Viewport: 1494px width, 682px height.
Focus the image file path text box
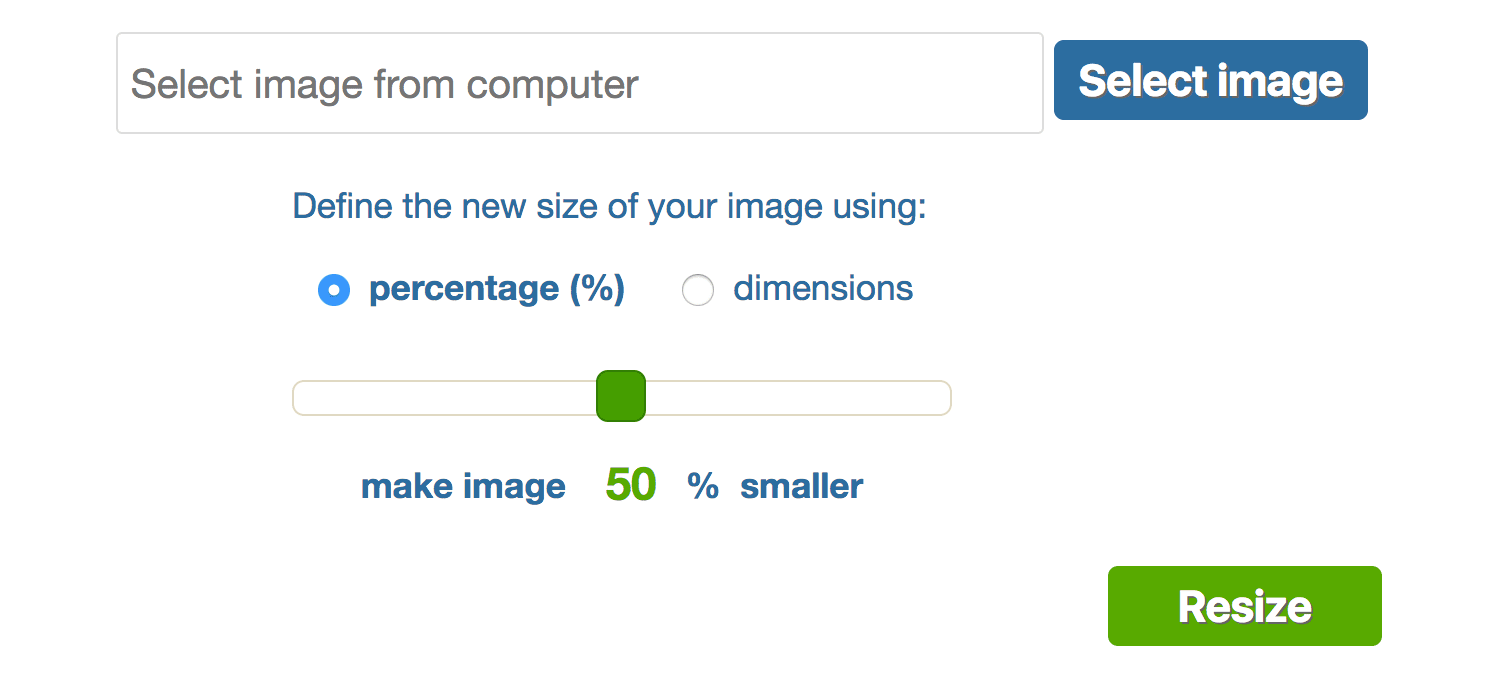point(580,83)
